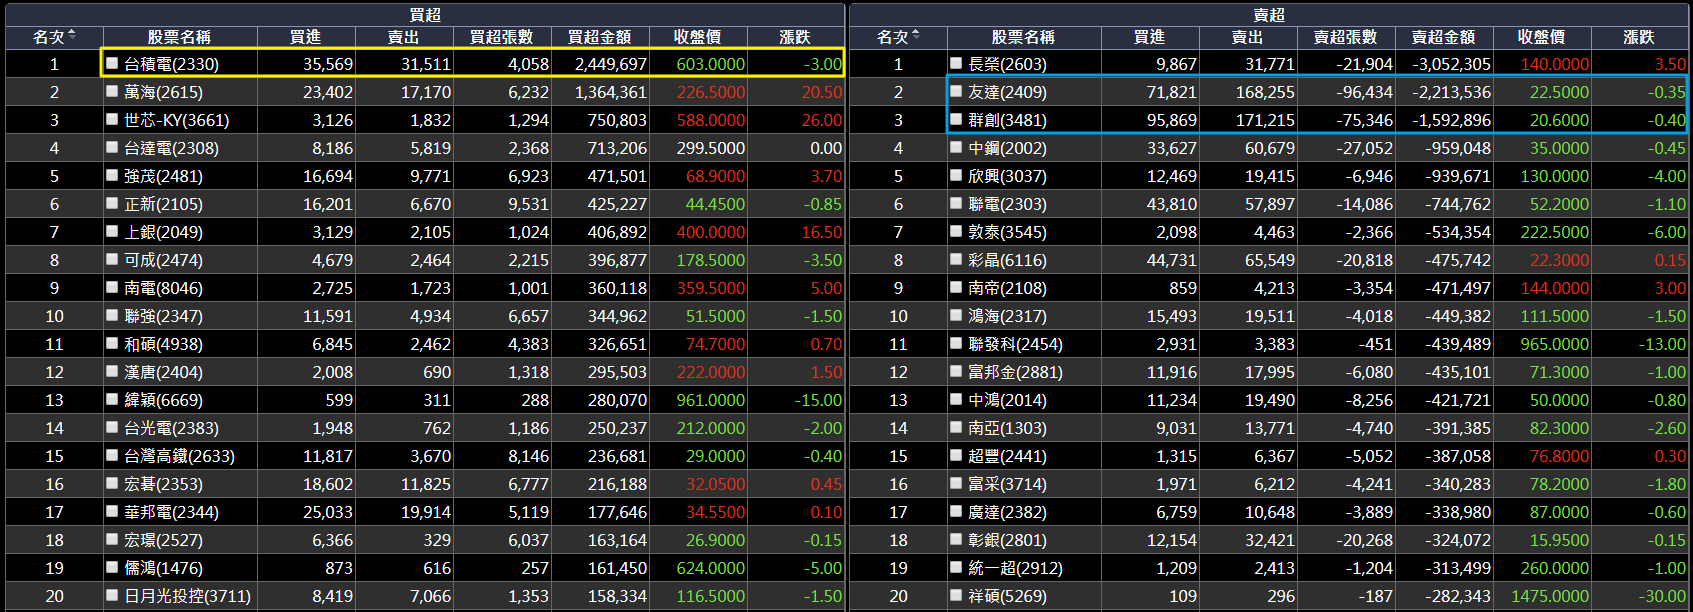Open stock 南帝(2108)
The width and height of the screenshot is (1693, 612).
(1007, 288)
